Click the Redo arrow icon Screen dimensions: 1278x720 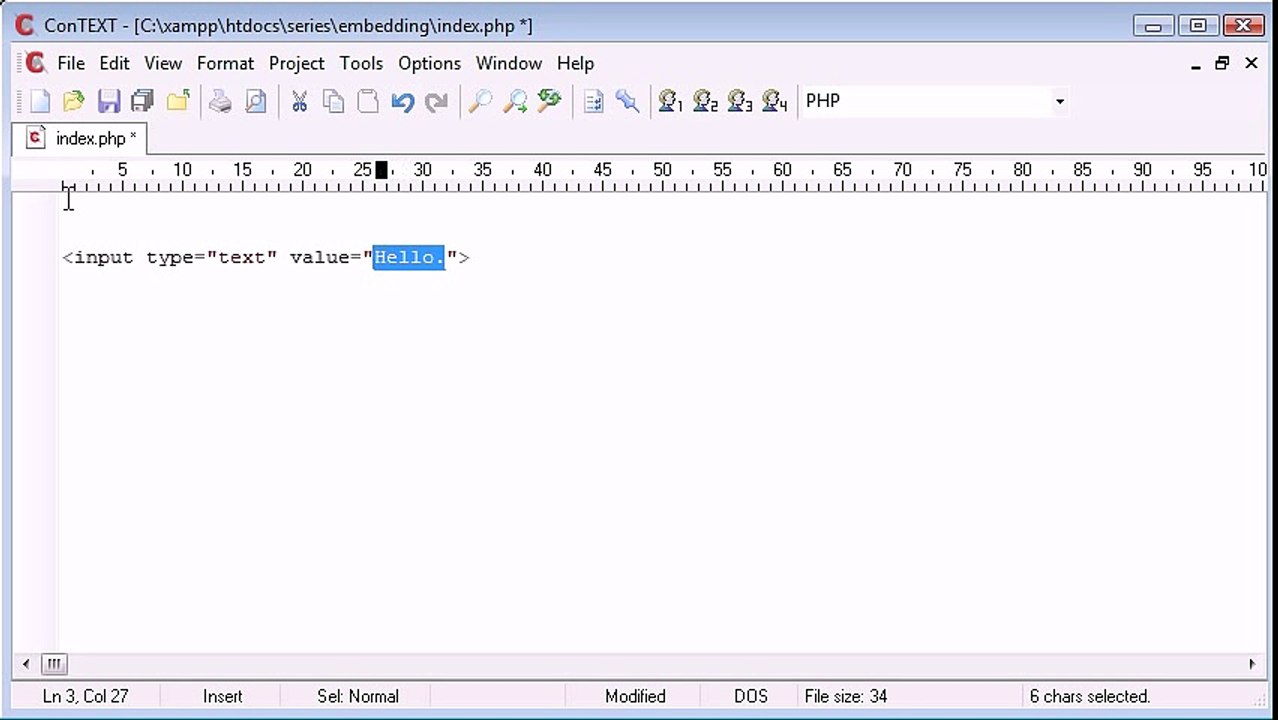(x=437, y=101)
